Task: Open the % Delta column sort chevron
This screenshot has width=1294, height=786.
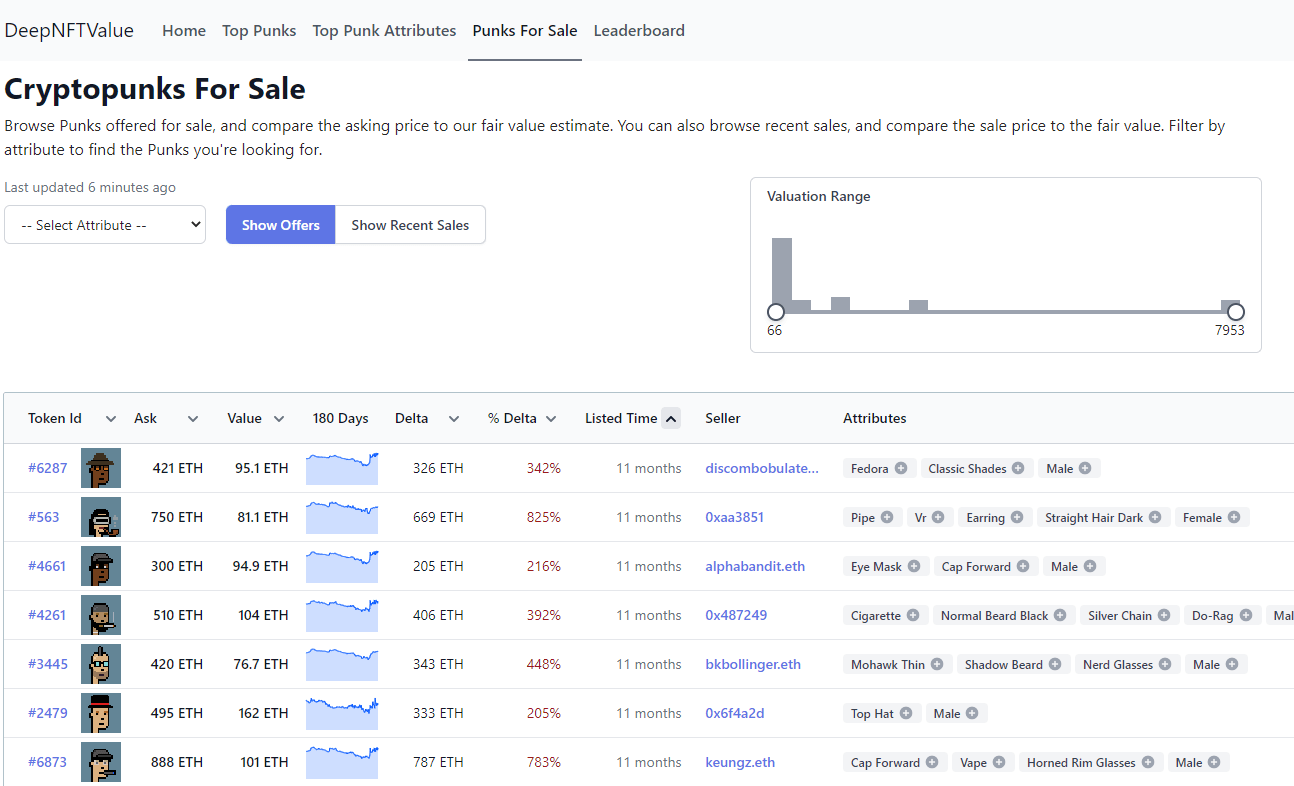Action: 551,419
